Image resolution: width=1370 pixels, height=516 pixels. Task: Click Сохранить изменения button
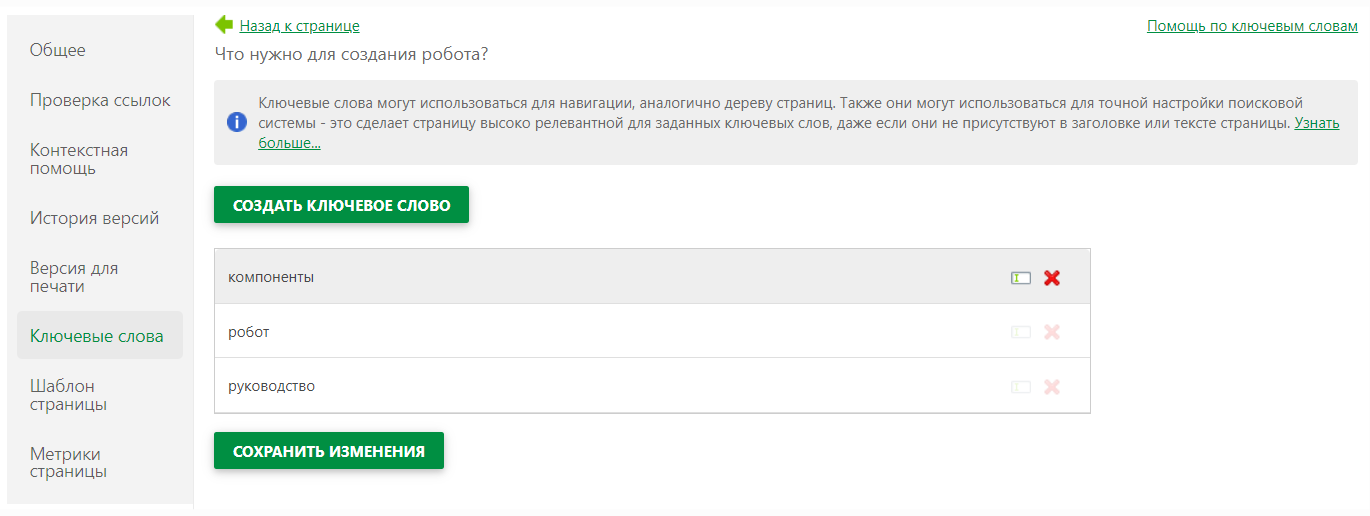(328, 451)
